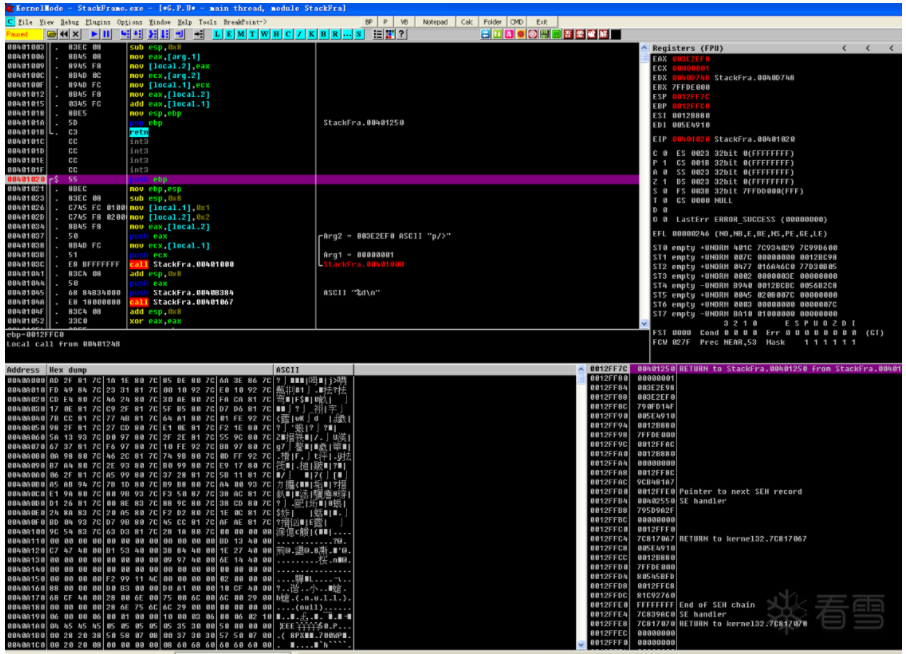Expand the BreakPoint-> menu

pyautogui.click(x=245, y=22)
